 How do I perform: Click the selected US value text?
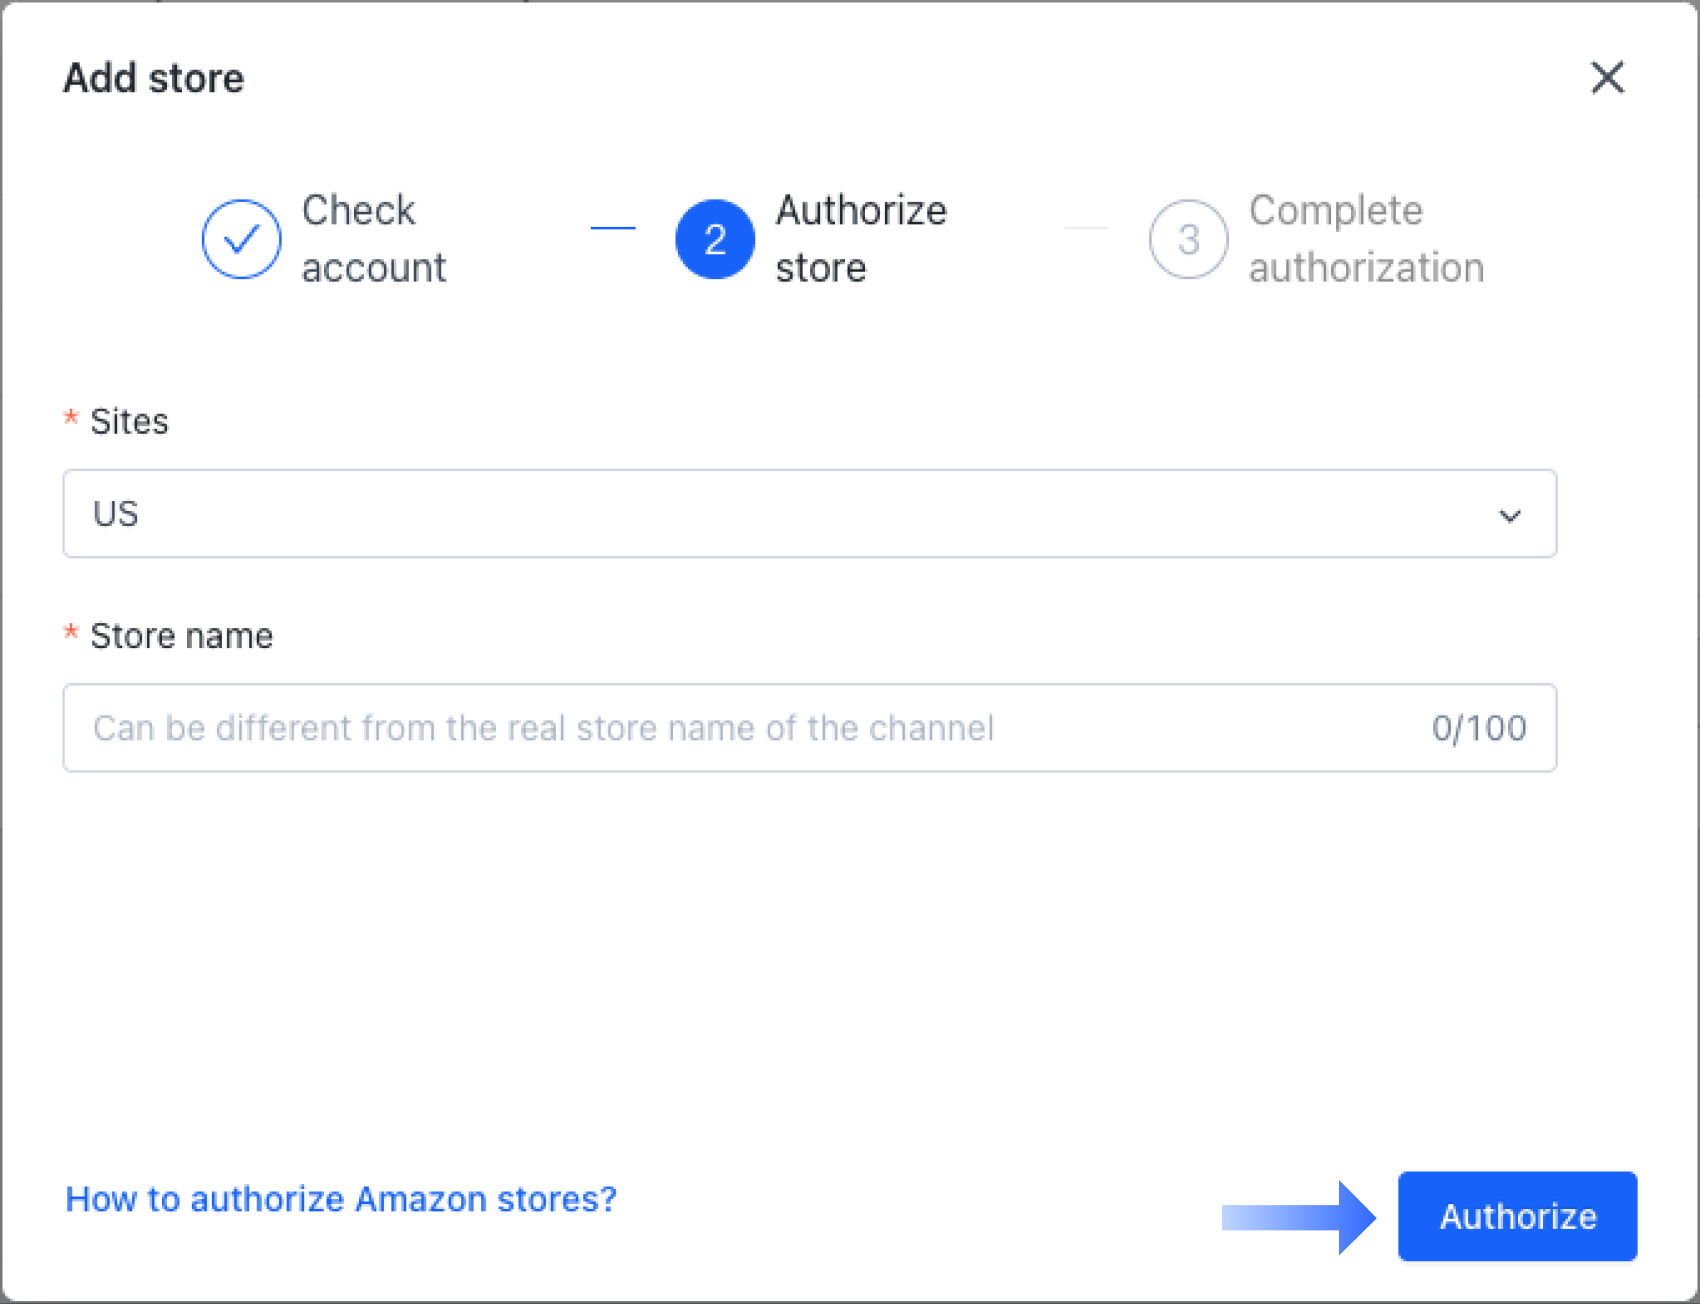click(x=116, y=514)
